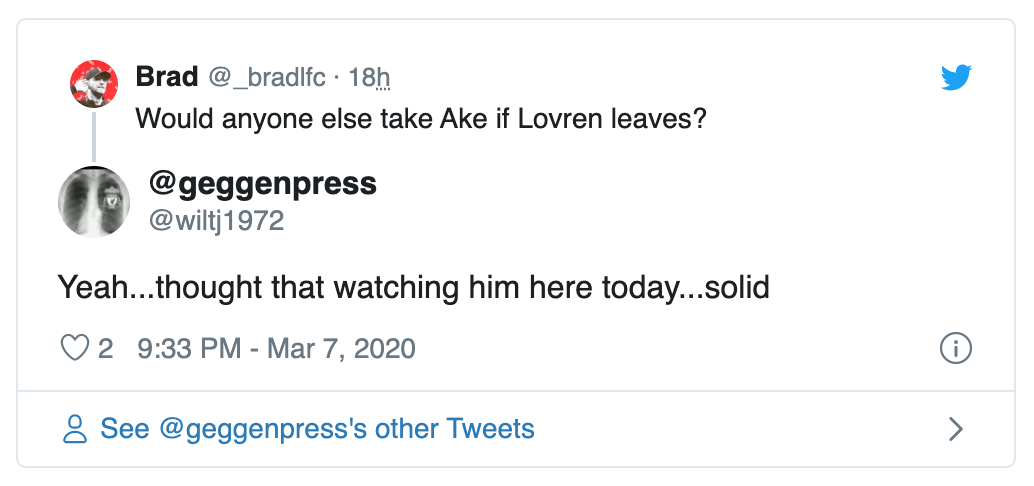Image resolution: width=1034 pixels, height=486 pixels.
Task: Open Brad's profile picture
Action: coord(94,83)
